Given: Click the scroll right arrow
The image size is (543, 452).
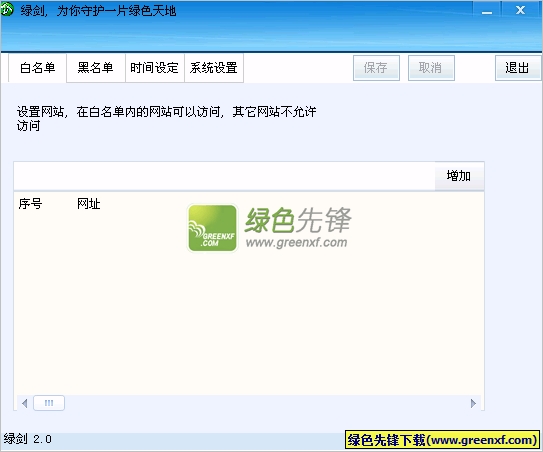Looking at the screenshot, I should (473, 403).
